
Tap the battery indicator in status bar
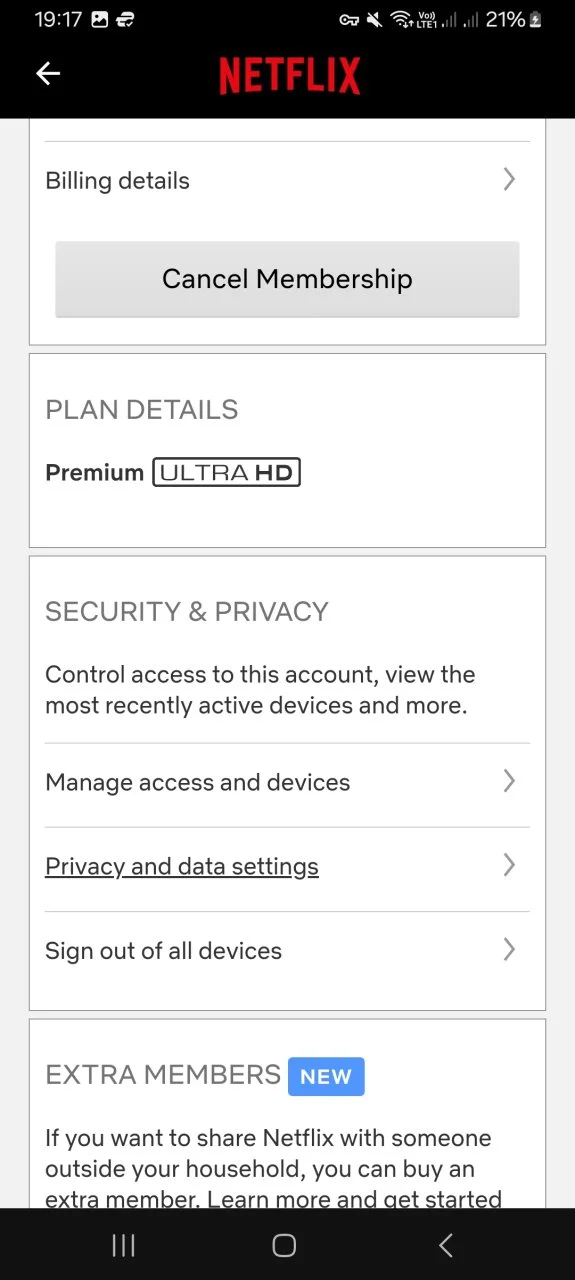(535, 19)
